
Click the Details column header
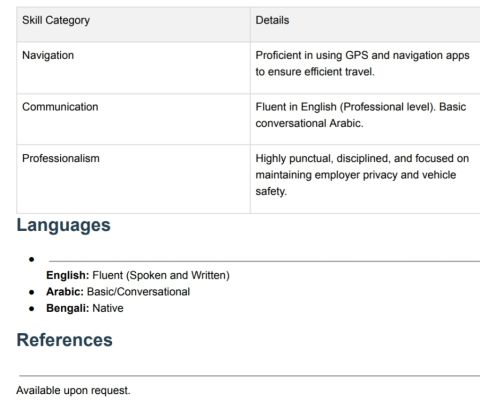[x=272, y=20]
